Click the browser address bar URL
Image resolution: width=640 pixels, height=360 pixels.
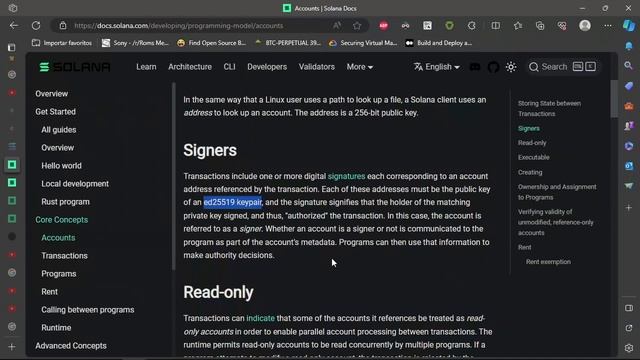coord(179,26)
